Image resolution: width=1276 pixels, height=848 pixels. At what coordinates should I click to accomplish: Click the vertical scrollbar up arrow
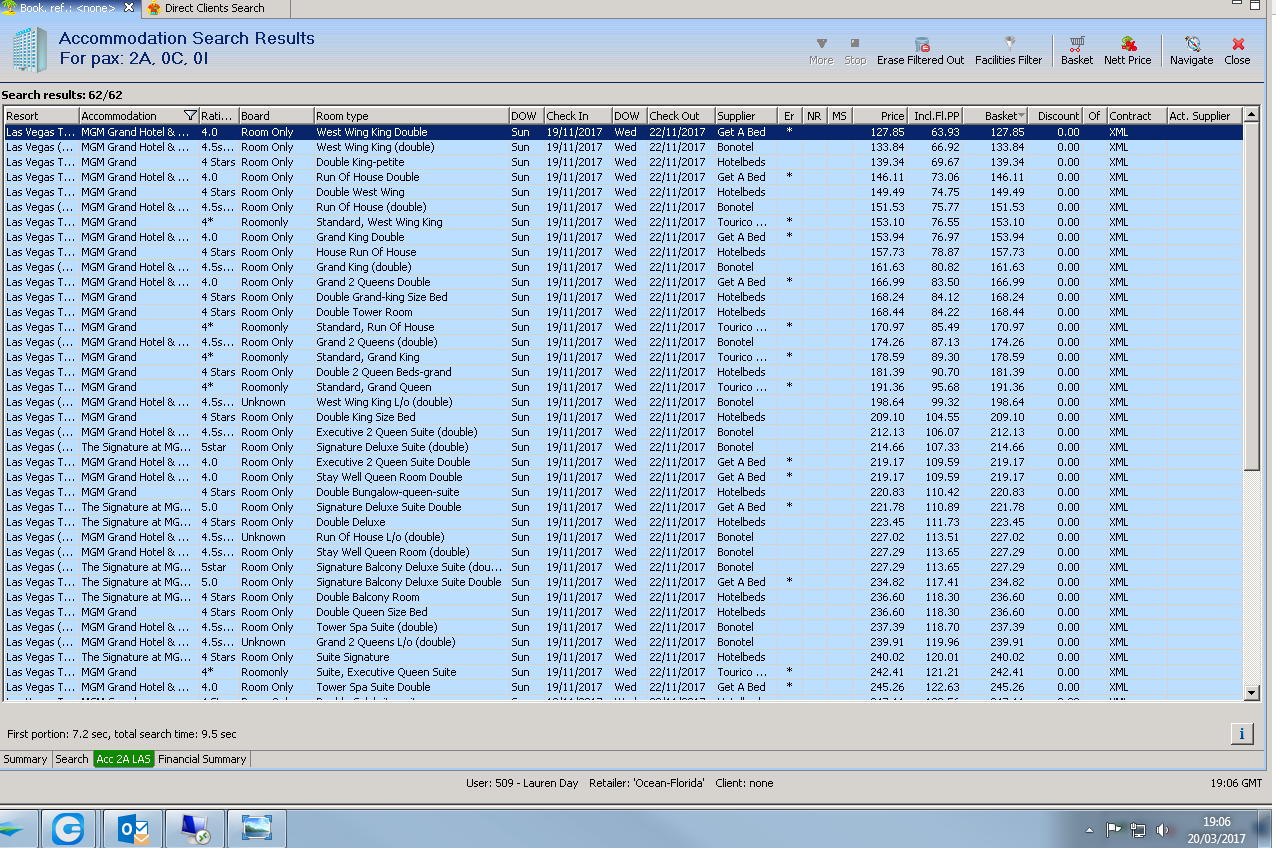(x=1251, y=115)
